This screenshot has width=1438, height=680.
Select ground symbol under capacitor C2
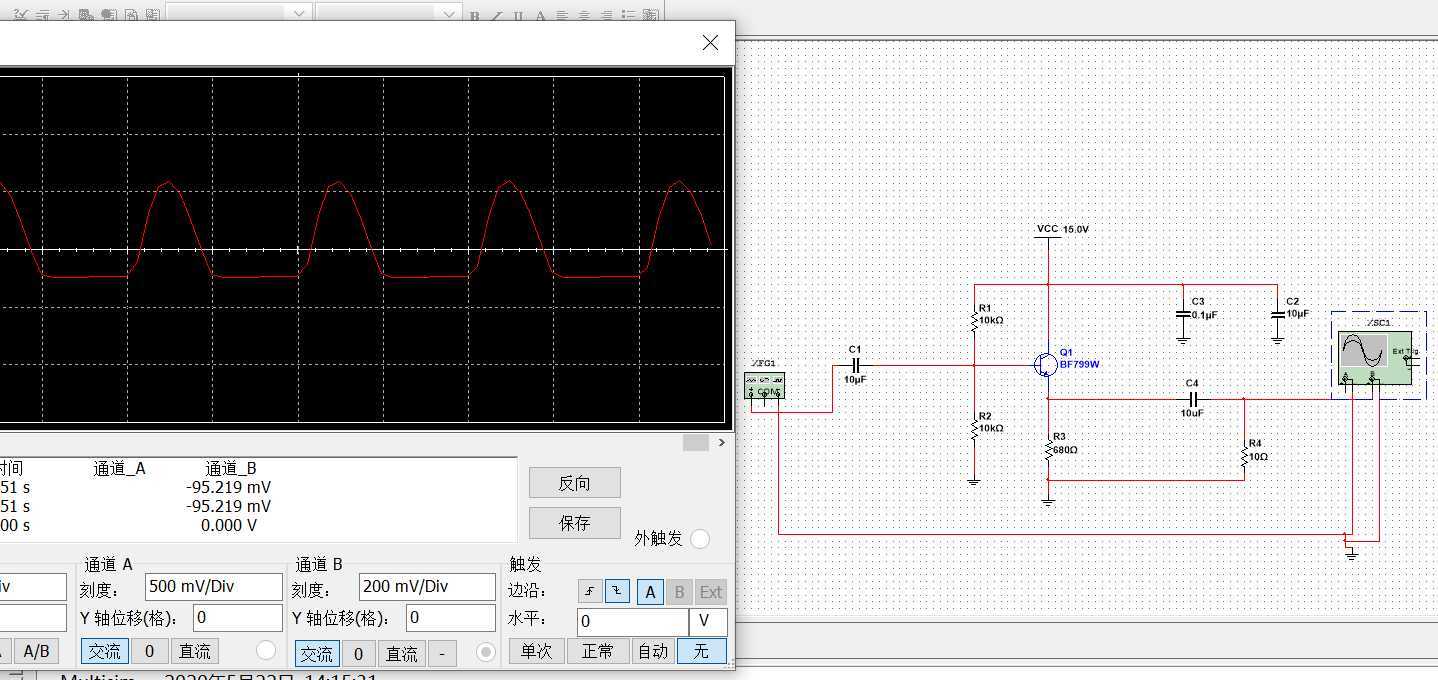[1277, 339]
